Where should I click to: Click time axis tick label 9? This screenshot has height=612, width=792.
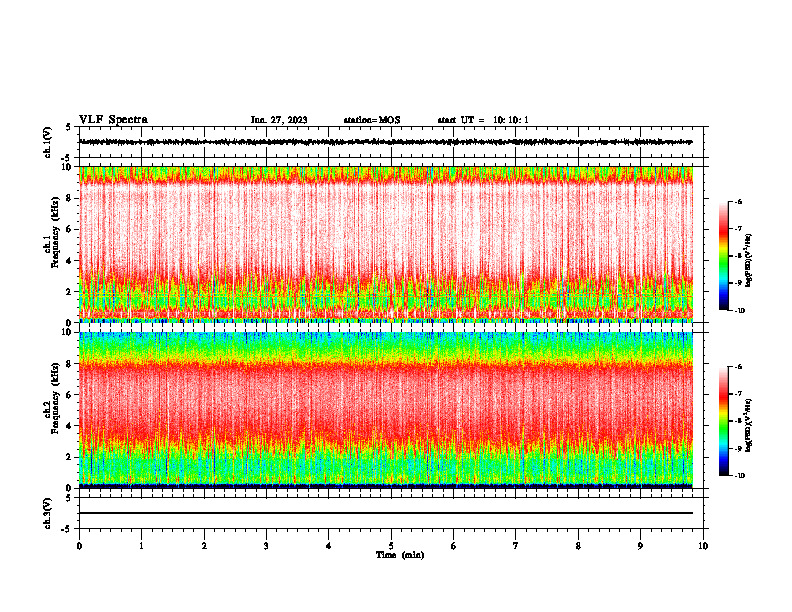pos(640,546)
